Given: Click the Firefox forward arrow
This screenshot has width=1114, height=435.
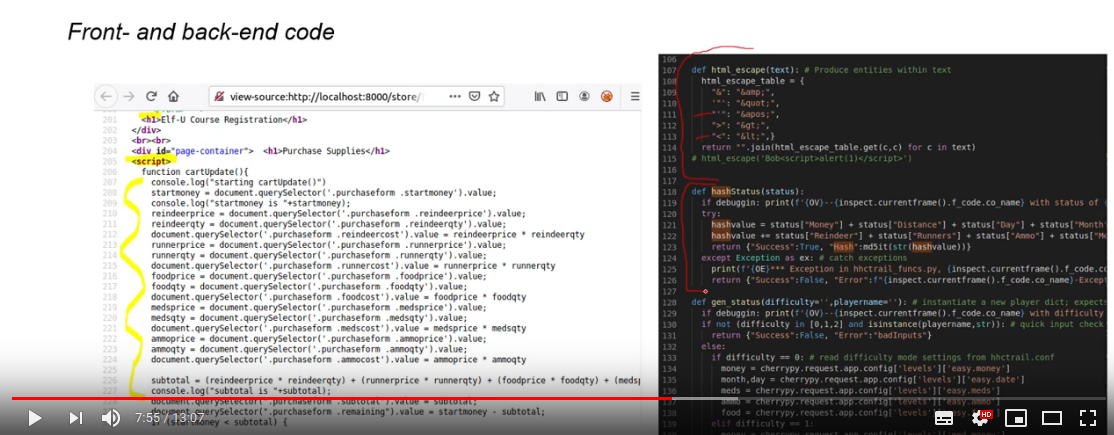Looking at the screenshot, I should [129, 96].
